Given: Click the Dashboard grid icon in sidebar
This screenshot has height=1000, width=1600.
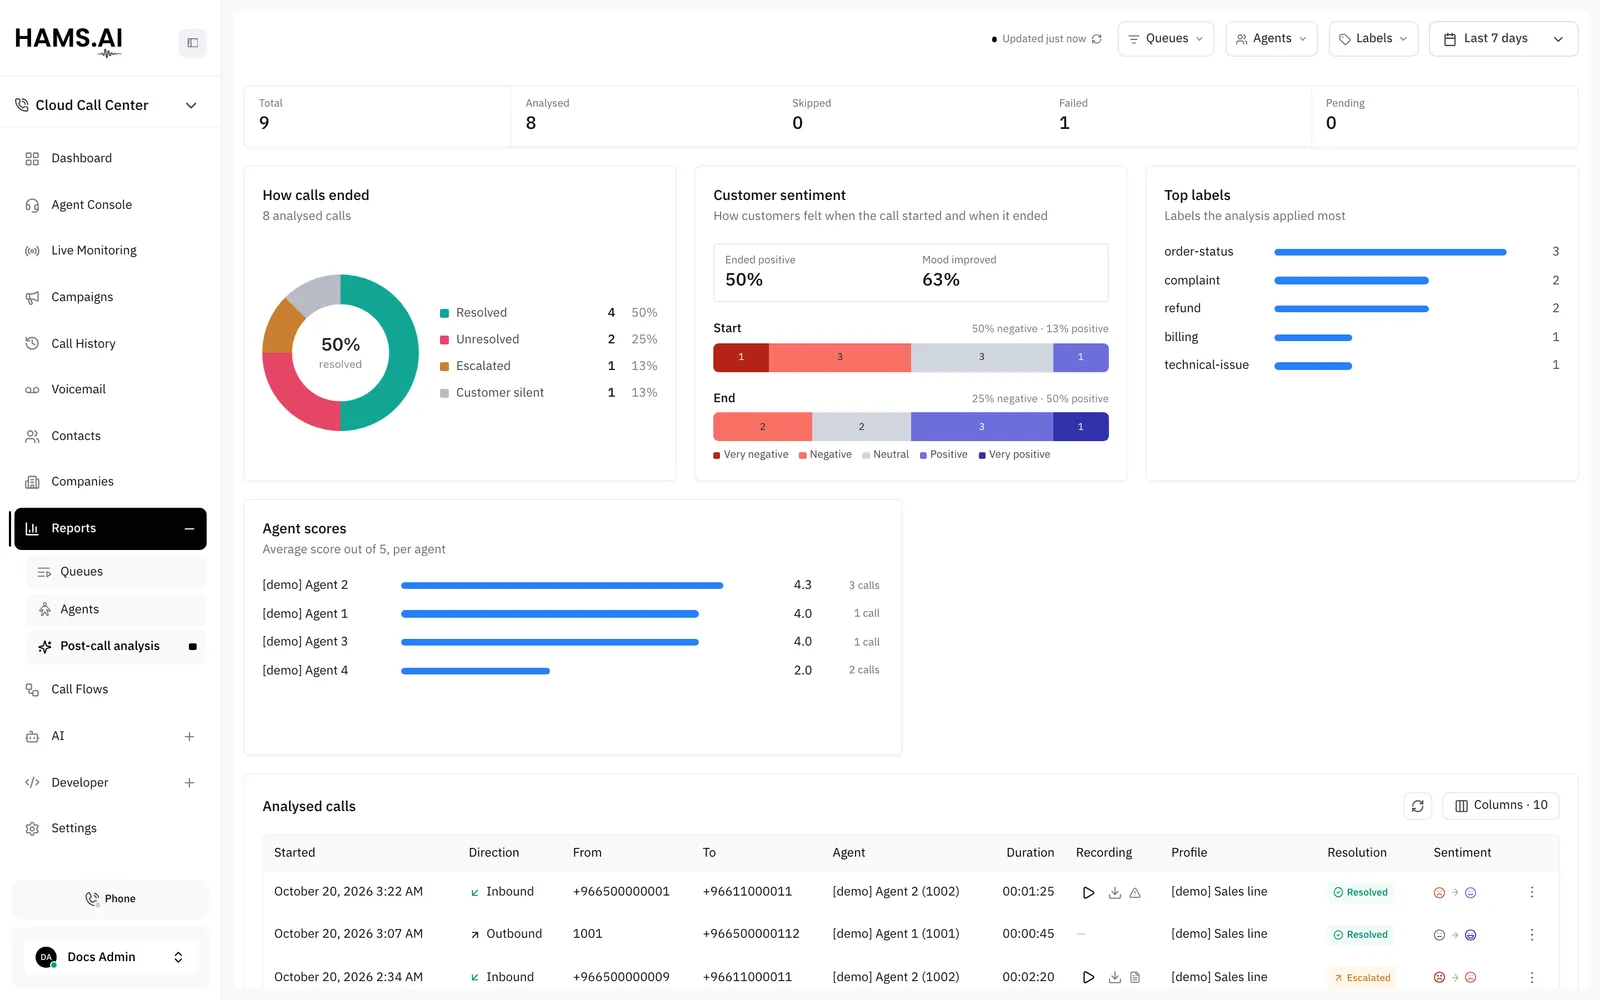Looking at the screenshot, I should click(x=32, y=159).
